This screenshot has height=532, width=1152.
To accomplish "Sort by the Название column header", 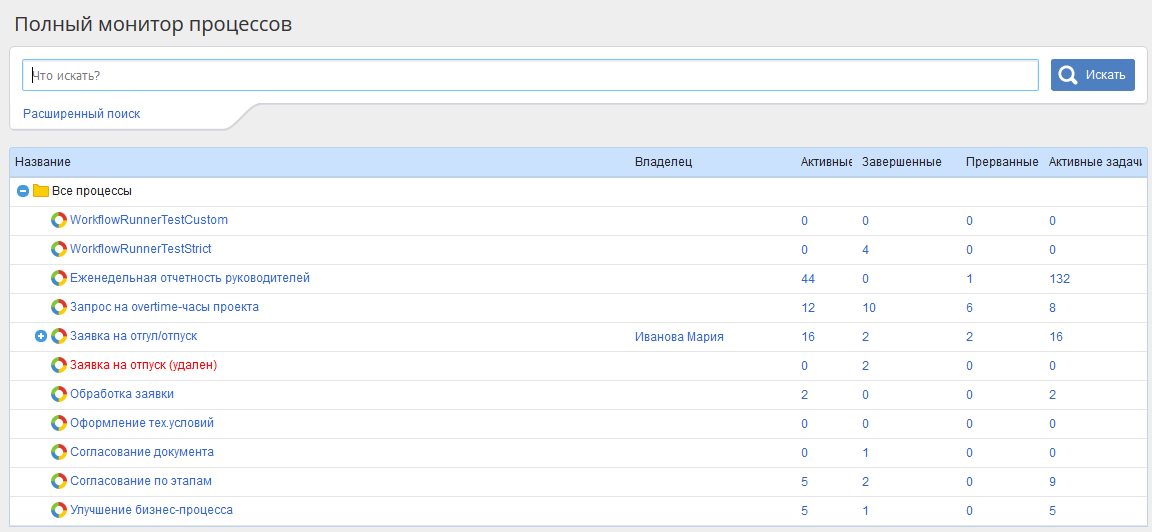I will [x=43, y=162].
